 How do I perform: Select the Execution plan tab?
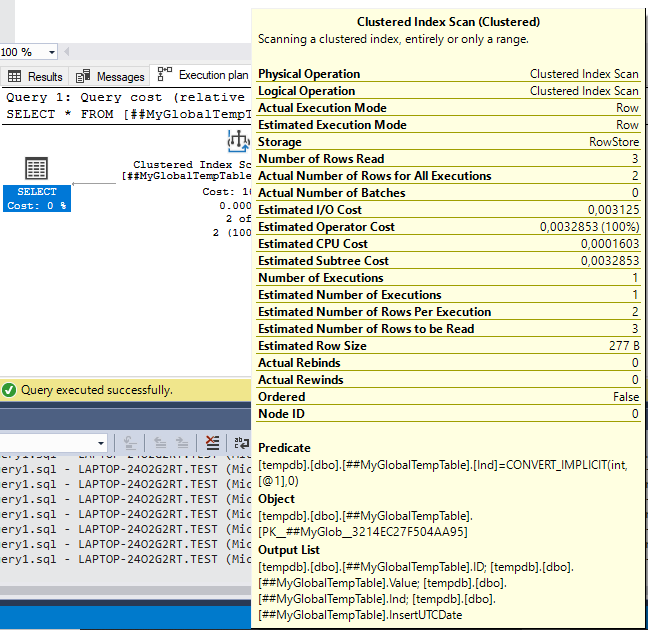click(x=202, y=75)
